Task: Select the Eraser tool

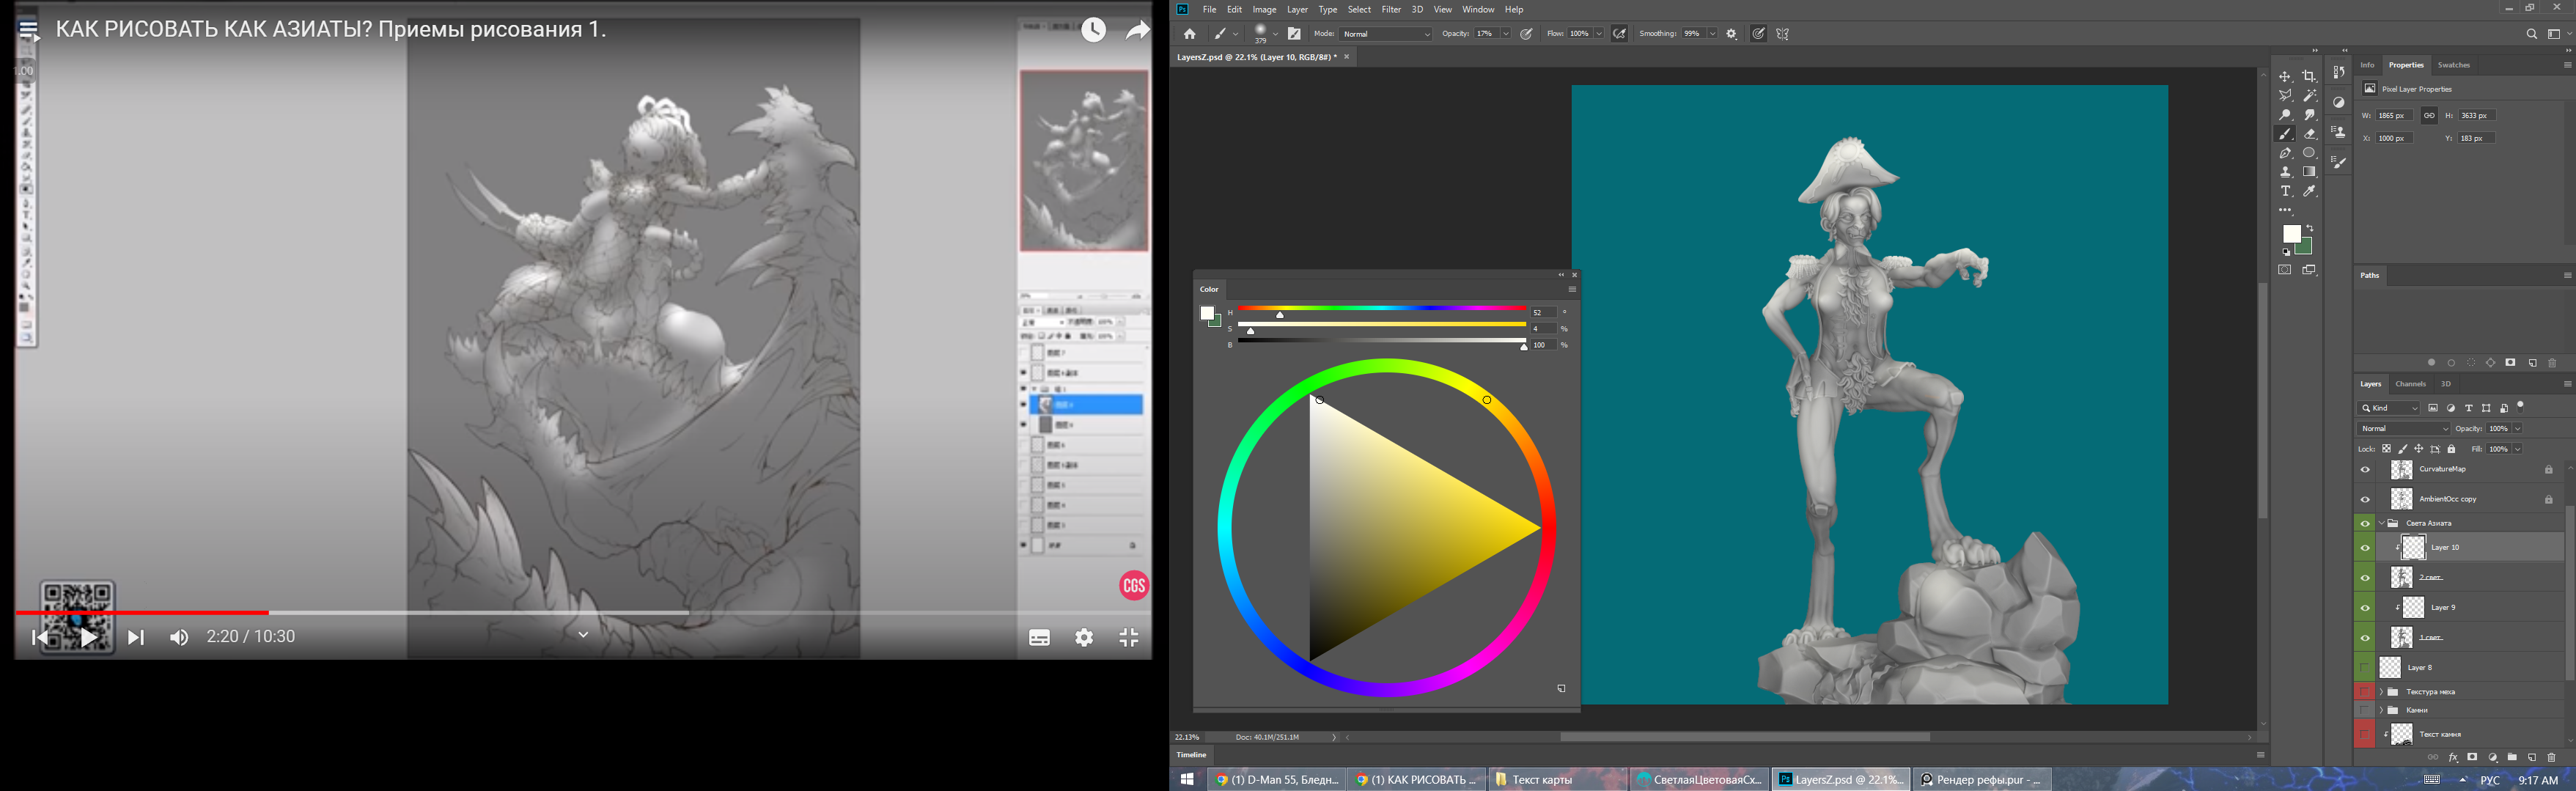Action: [x=2309, y=134]
